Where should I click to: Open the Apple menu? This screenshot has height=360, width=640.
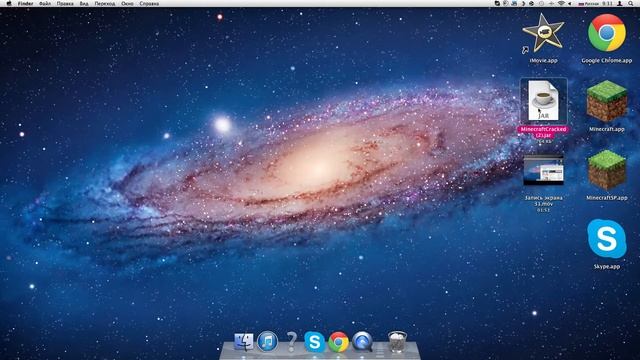[9, 3]
